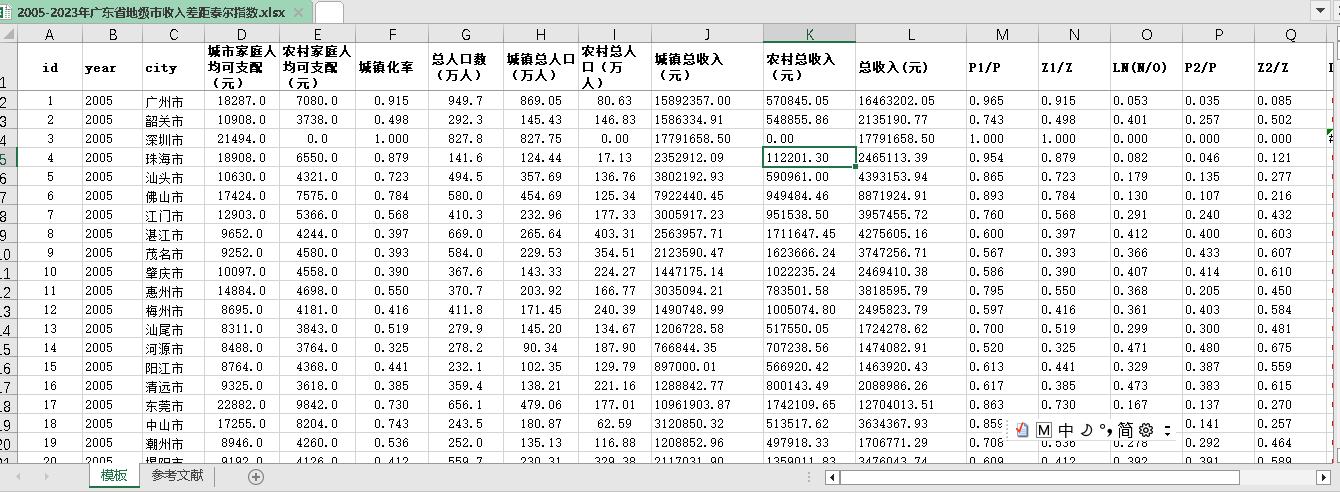
Task: Toggle IME half/full width moon icon
Action: (1086, 430)
